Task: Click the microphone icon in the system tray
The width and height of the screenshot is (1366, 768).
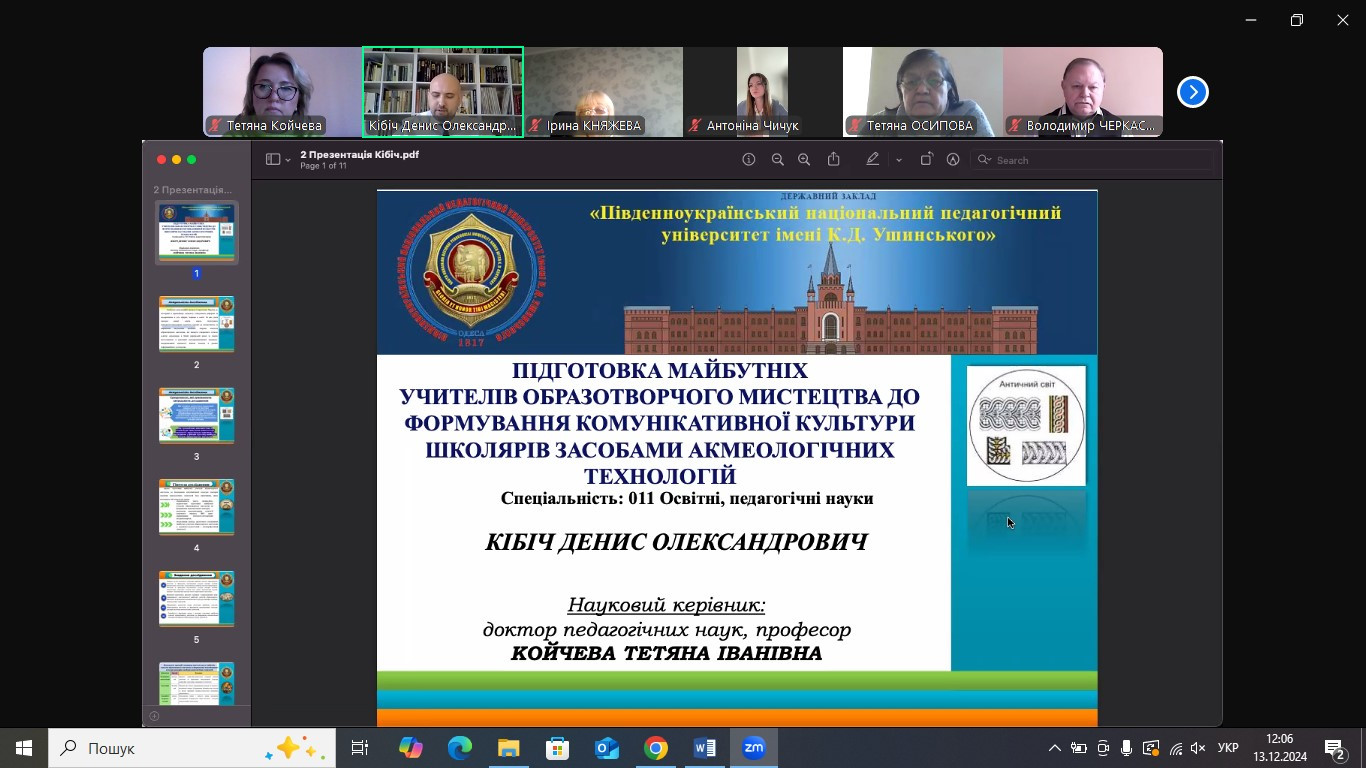Action: [x=1127, y=748]
